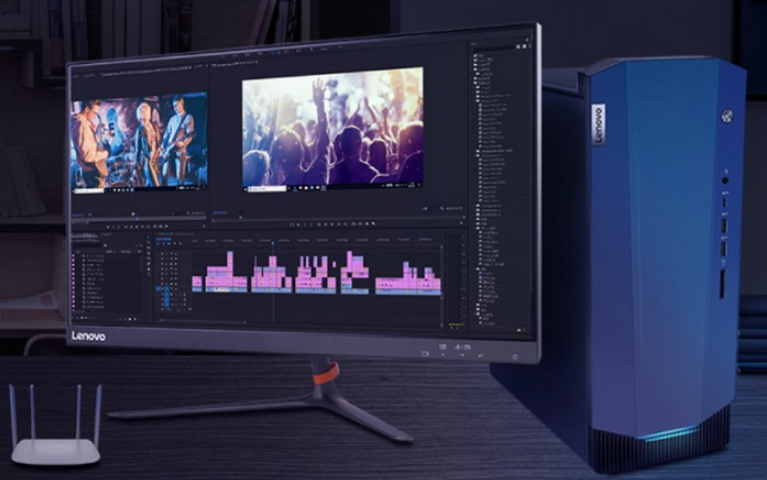Select the first pink clip group in the timeline

pyautogui.click(x=197, y=284)
